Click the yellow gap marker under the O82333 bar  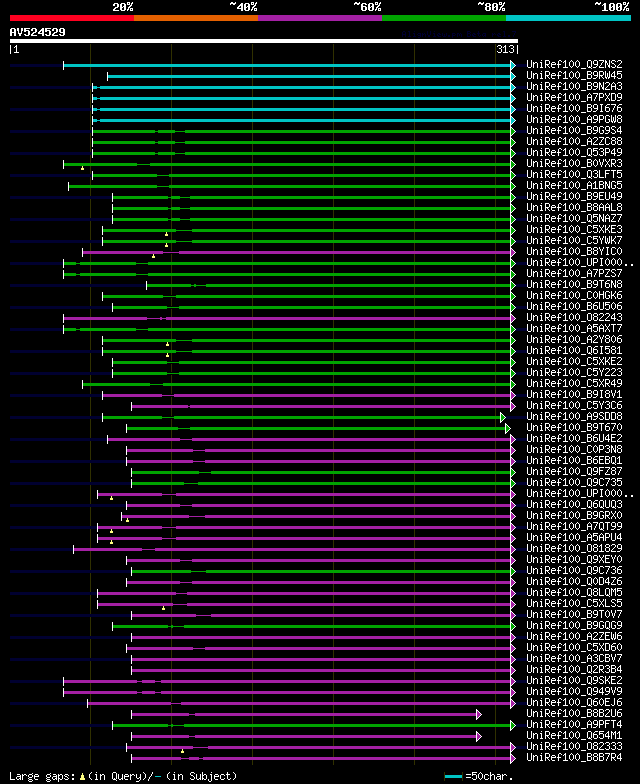182,751
